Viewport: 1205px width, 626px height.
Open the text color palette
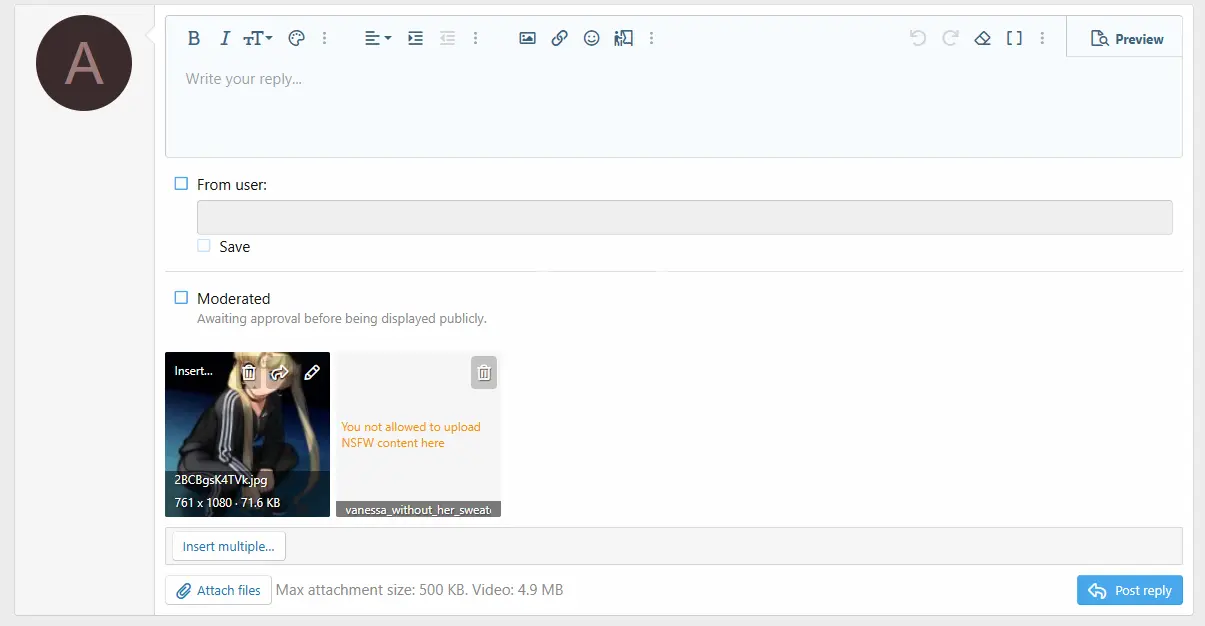coord(296,38)
